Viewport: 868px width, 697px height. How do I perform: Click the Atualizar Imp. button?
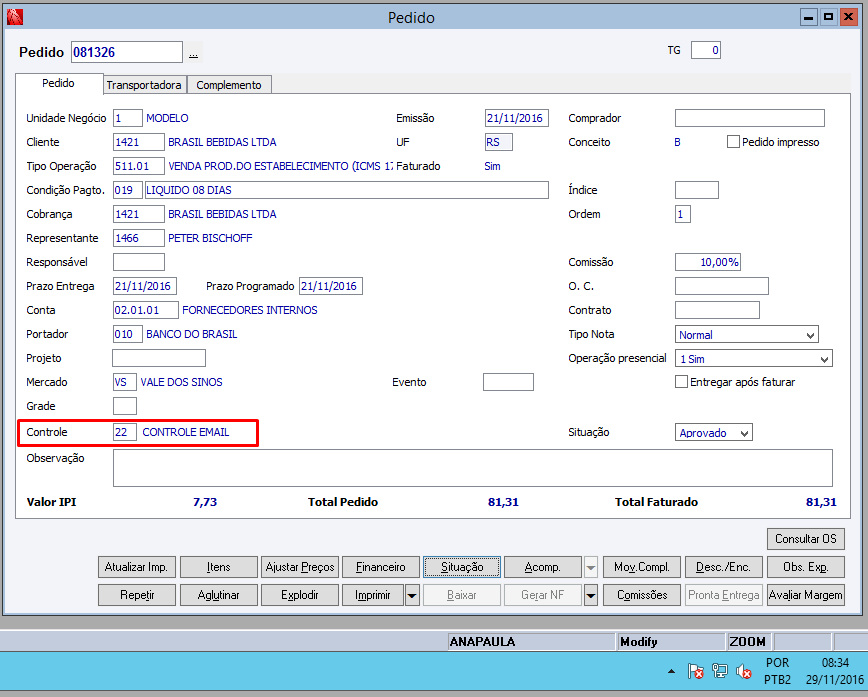136,567
